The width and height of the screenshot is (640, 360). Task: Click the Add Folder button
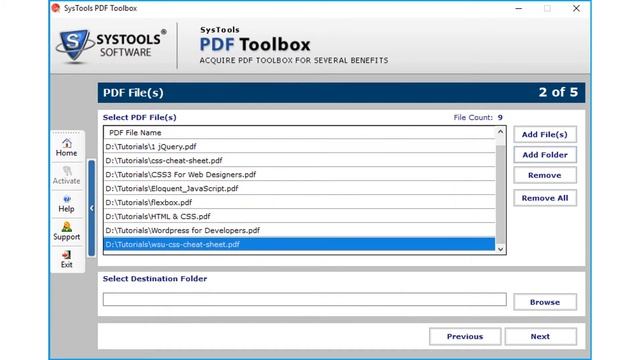tap(545, 155)
